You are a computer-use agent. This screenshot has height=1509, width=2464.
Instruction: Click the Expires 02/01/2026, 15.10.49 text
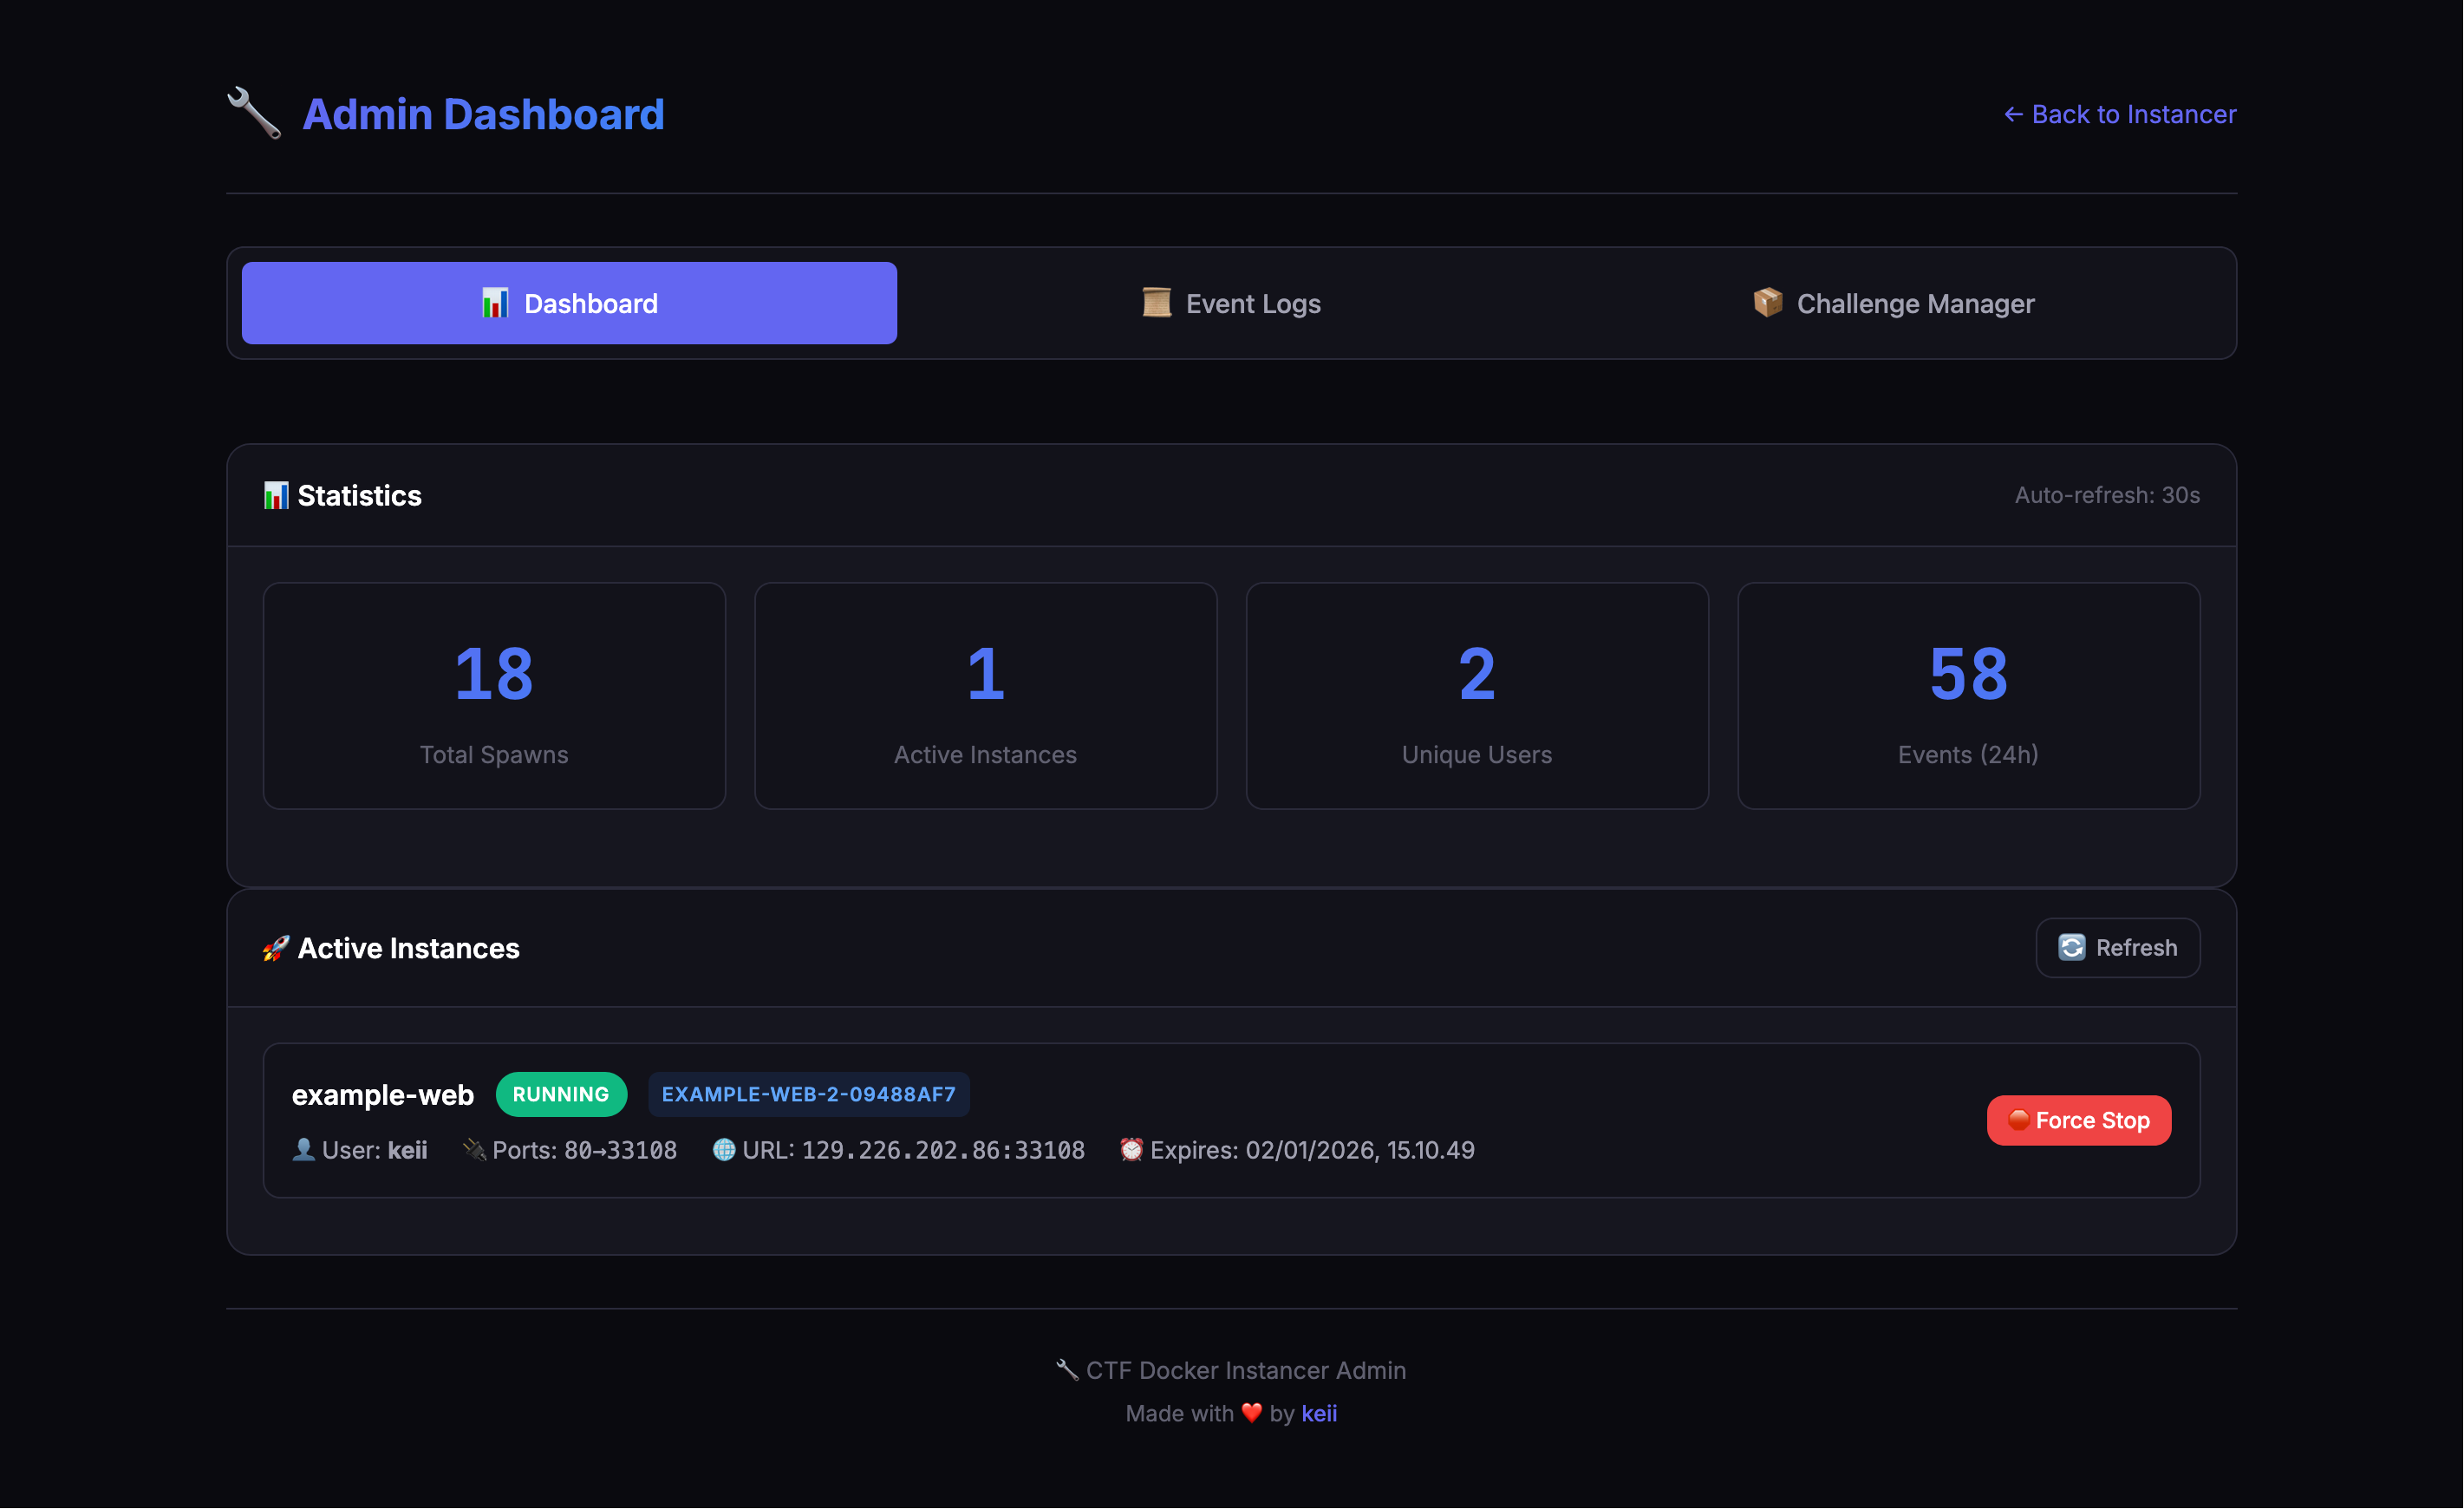coord(1312,1150)
